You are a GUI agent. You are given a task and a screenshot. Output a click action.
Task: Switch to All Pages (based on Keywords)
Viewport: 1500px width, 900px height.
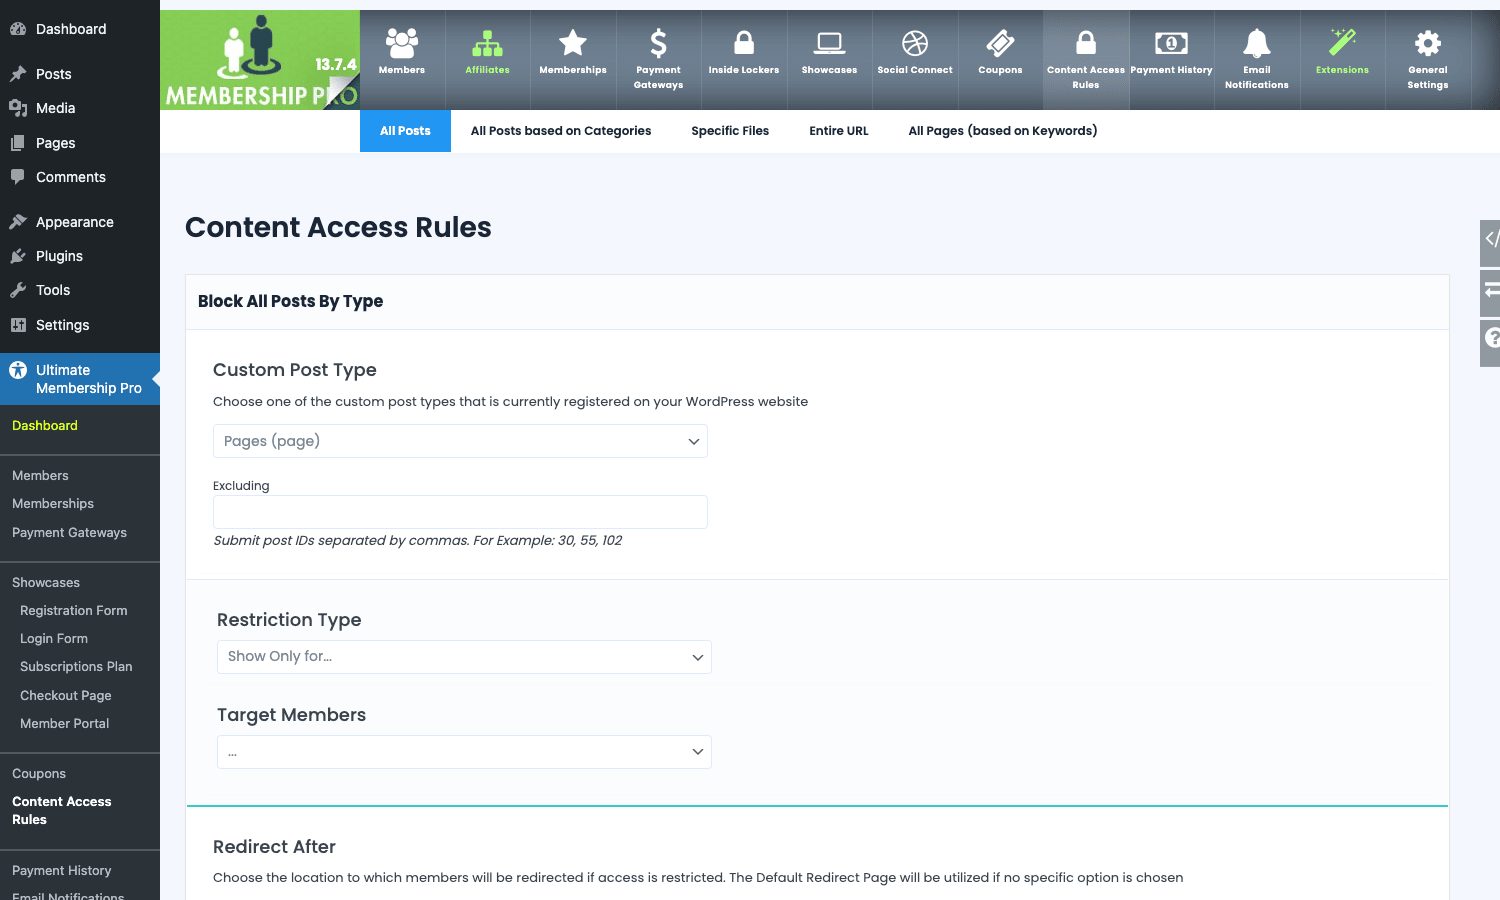pos(1003,131)
